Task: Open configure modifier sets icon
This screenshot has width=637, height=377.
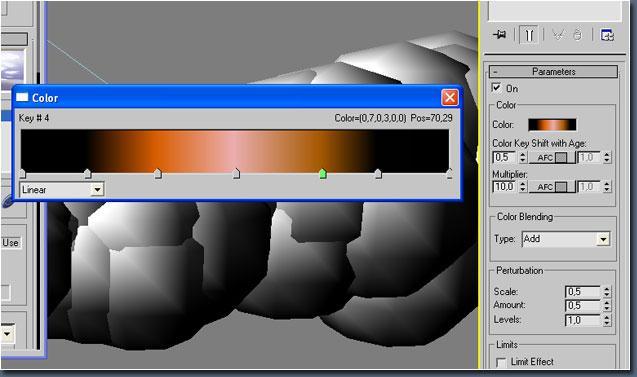Action: tap(607, 35)
